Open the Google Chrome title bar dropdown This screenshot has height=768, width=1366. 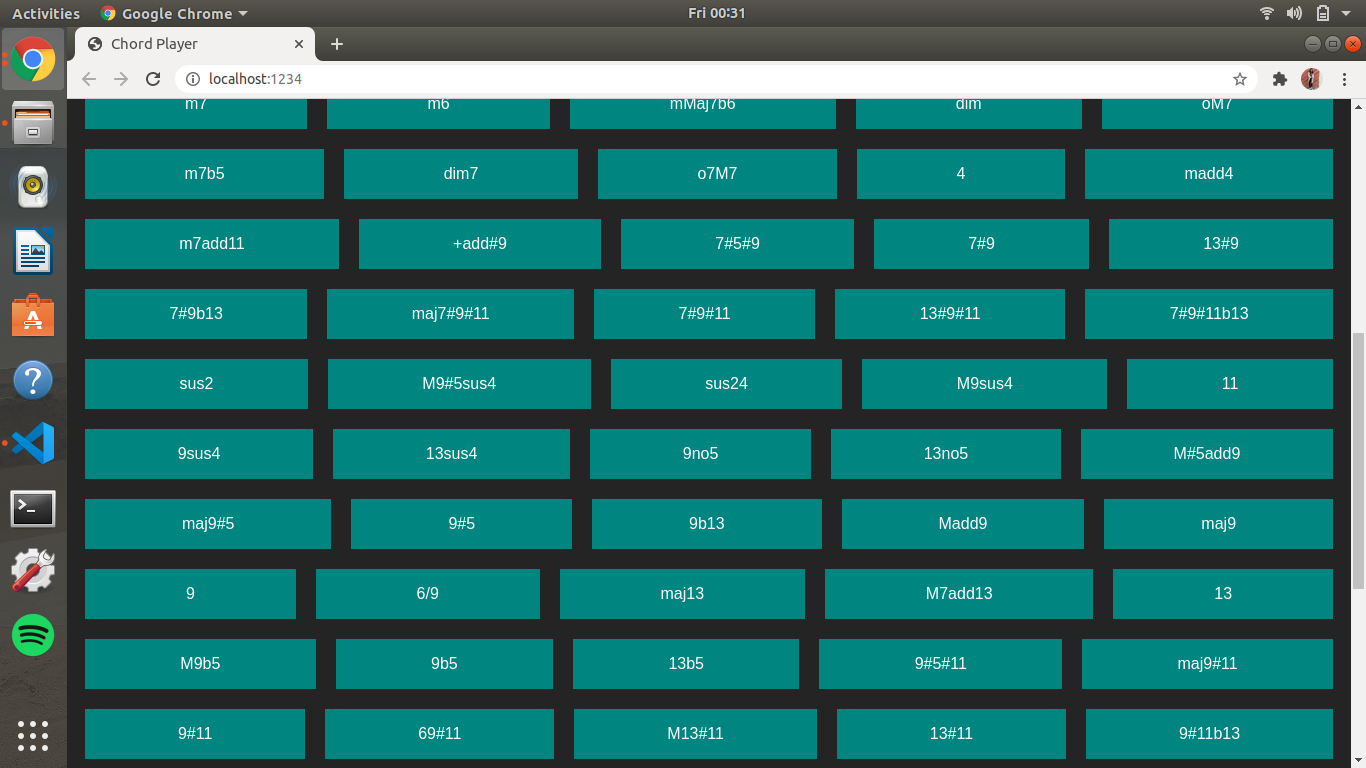(x=173, y=13)
